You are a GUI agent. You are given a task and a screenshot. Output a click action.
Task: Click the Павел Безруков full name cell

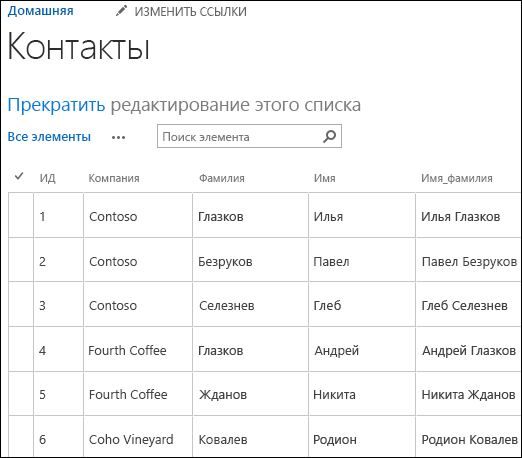click(468, 260)
